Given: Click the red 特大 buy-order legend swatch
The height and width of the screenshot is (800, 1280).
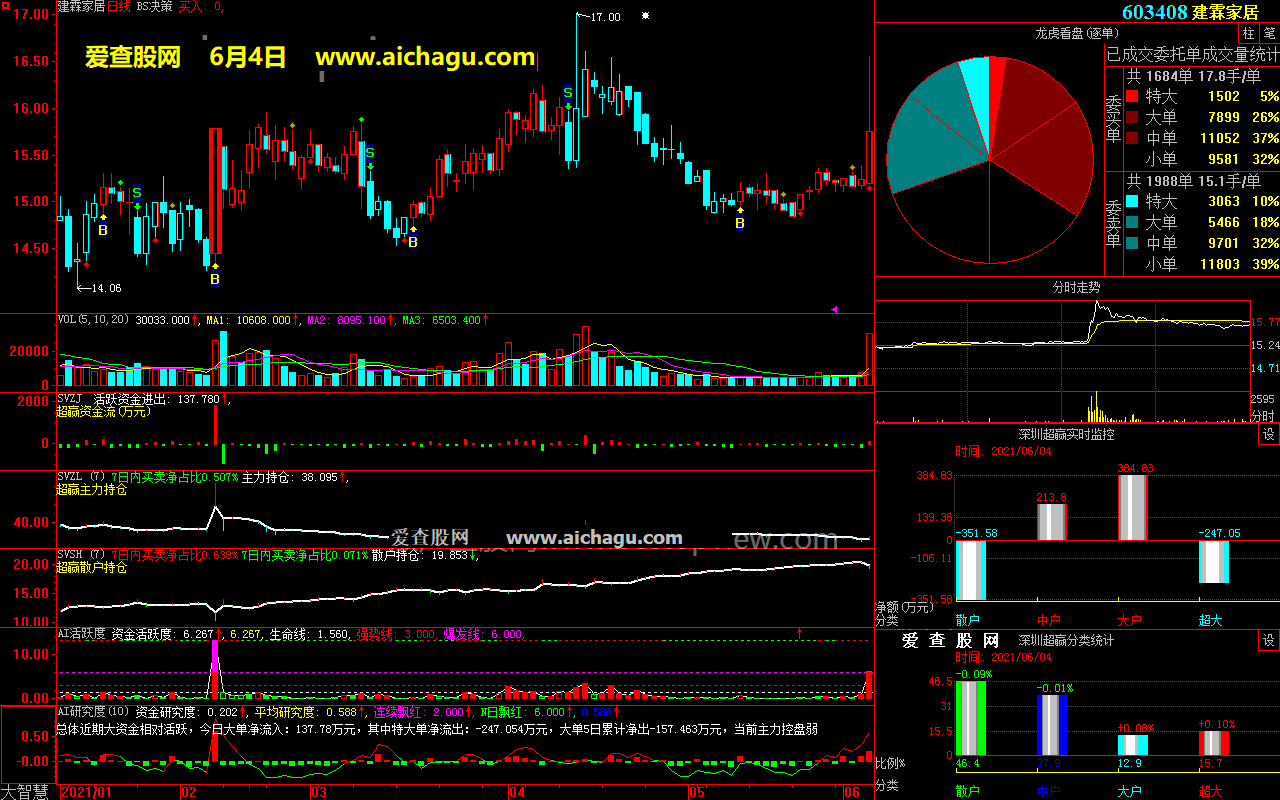Looking at the screenshot, I should pyautogui.click(x=1132, y=97).
